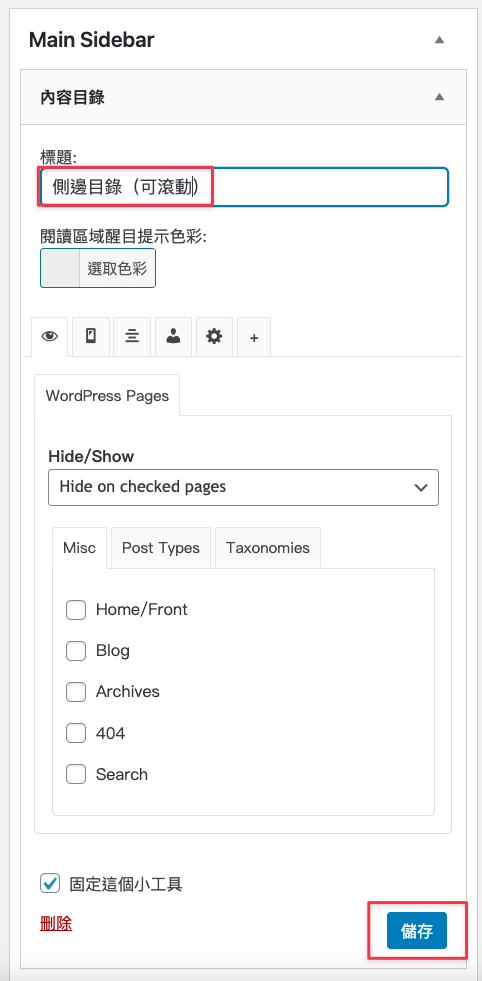Open the mobile devices tab icon
Viewport: 482px width, 981px height.
91,337
